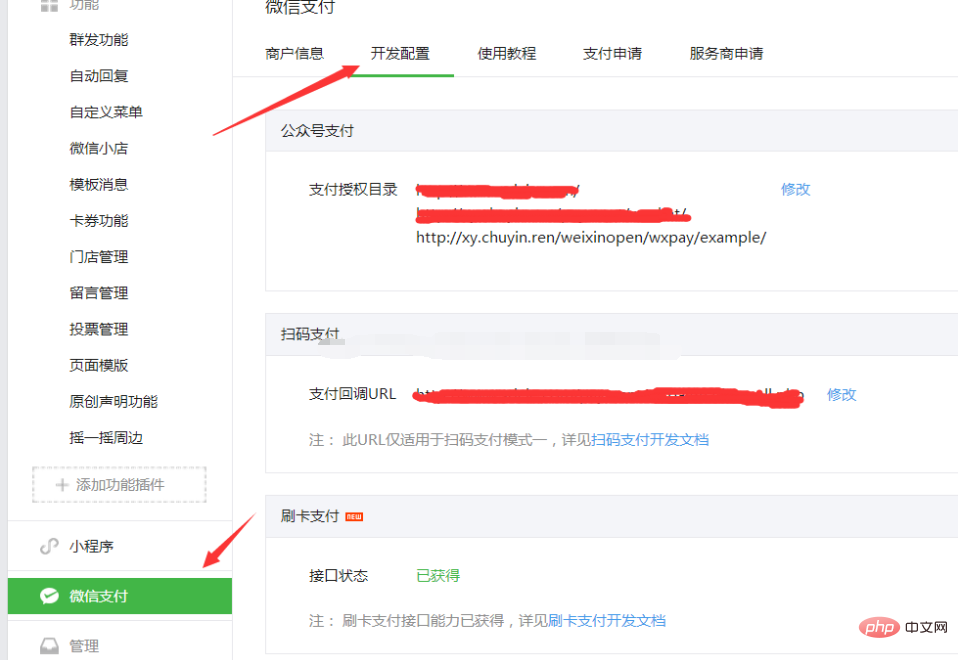
Task: Open 自动回复 in the sidebar
Action: click(x=99, y=76)
